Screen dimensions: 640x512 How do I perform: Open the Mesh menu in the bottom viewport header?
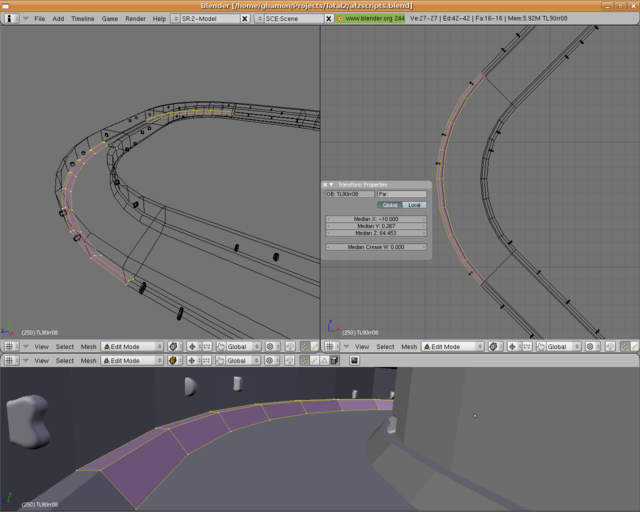pos(89,361)
